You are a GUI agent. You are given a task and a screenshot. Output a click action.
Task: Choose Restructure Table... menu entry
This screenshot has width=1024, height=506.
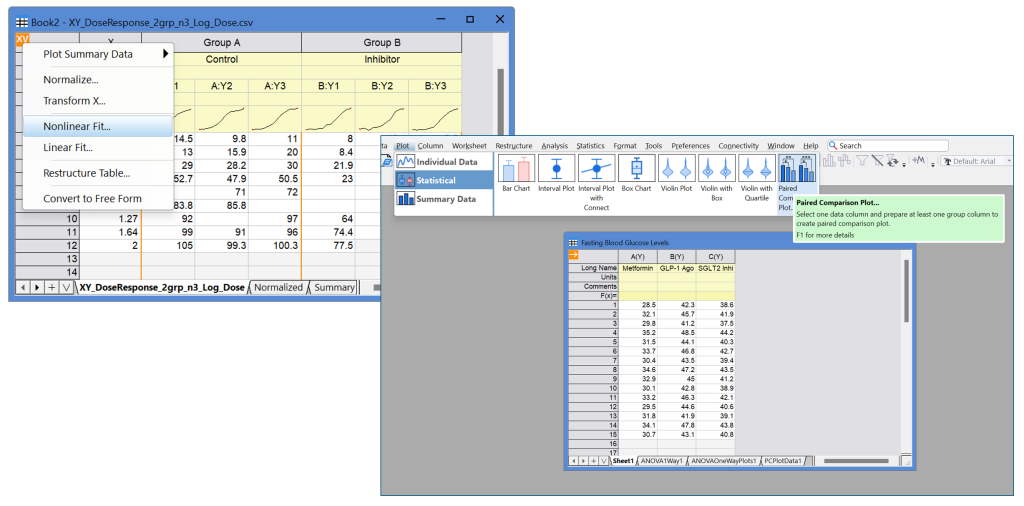click(x=98, y=173)
